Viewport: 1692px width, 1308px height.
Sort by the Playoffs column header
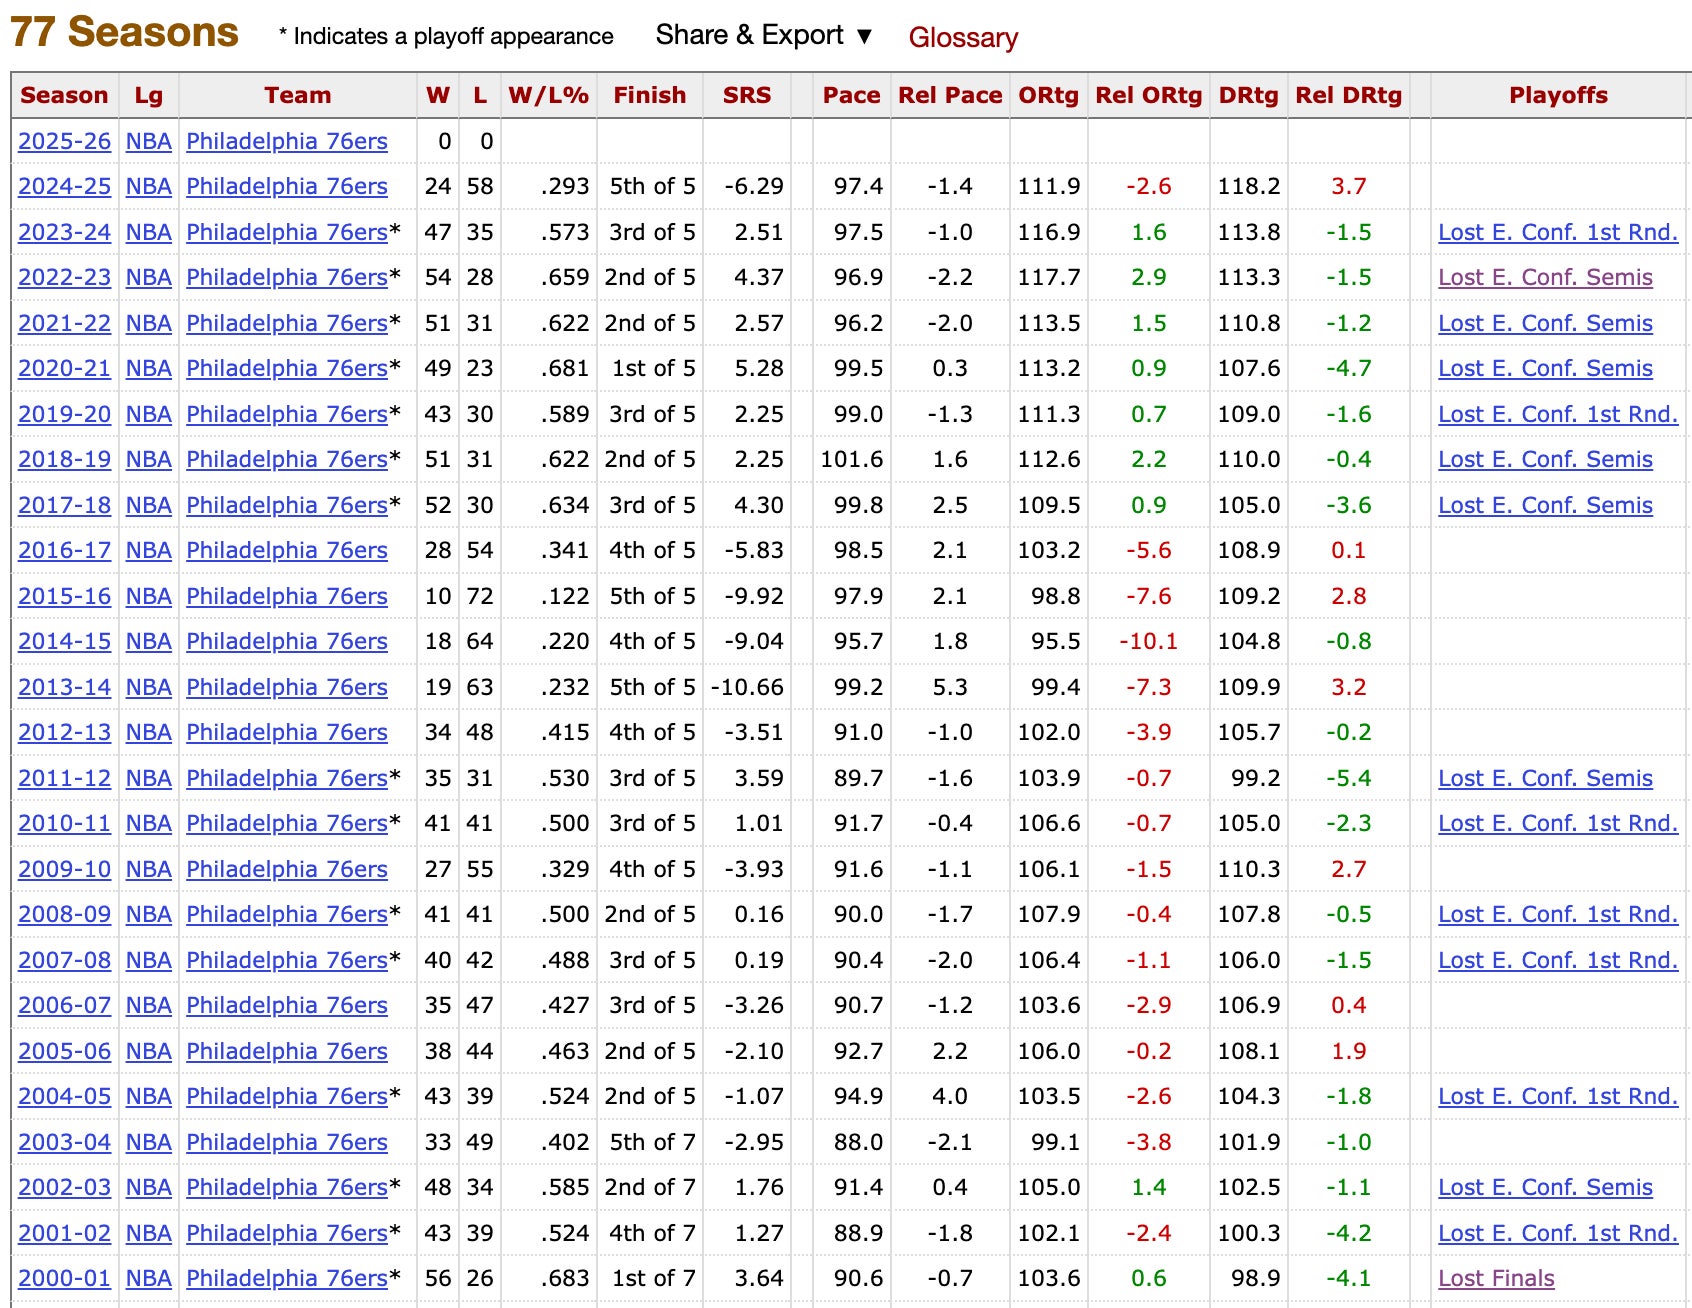(x=1557, y=96)
